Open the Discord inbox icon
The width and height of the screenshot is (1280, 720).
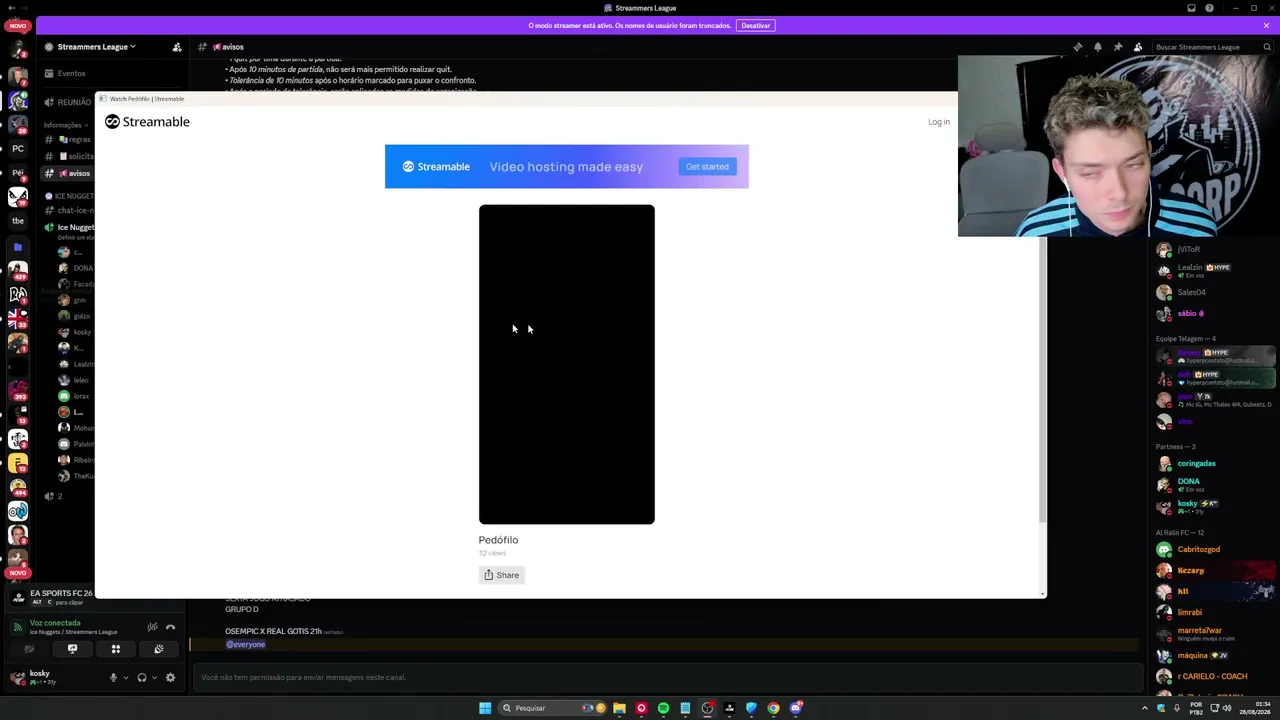(x=1191, y=8)
